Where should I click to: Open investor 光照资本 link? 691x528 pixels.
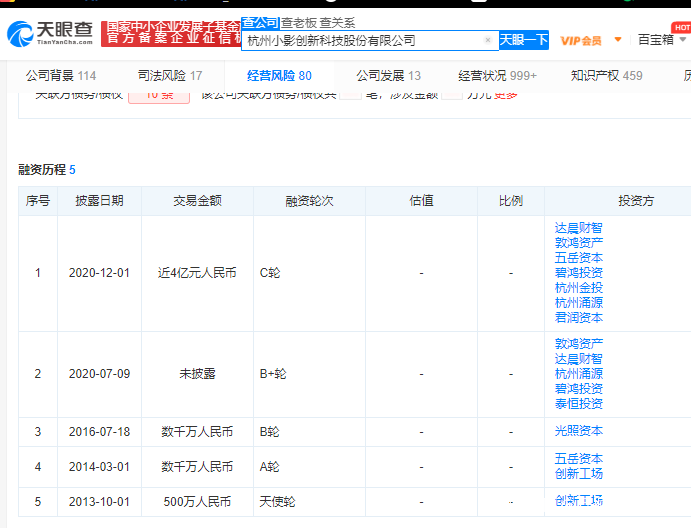click(579, 431)
